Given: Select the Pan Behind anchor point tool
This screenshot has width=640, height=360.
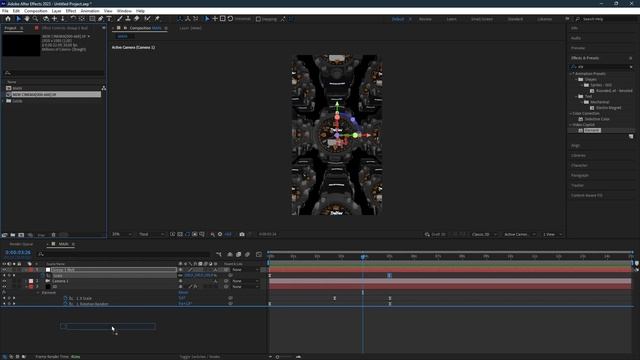Looking at the screenshot, I should coord(82,19).
